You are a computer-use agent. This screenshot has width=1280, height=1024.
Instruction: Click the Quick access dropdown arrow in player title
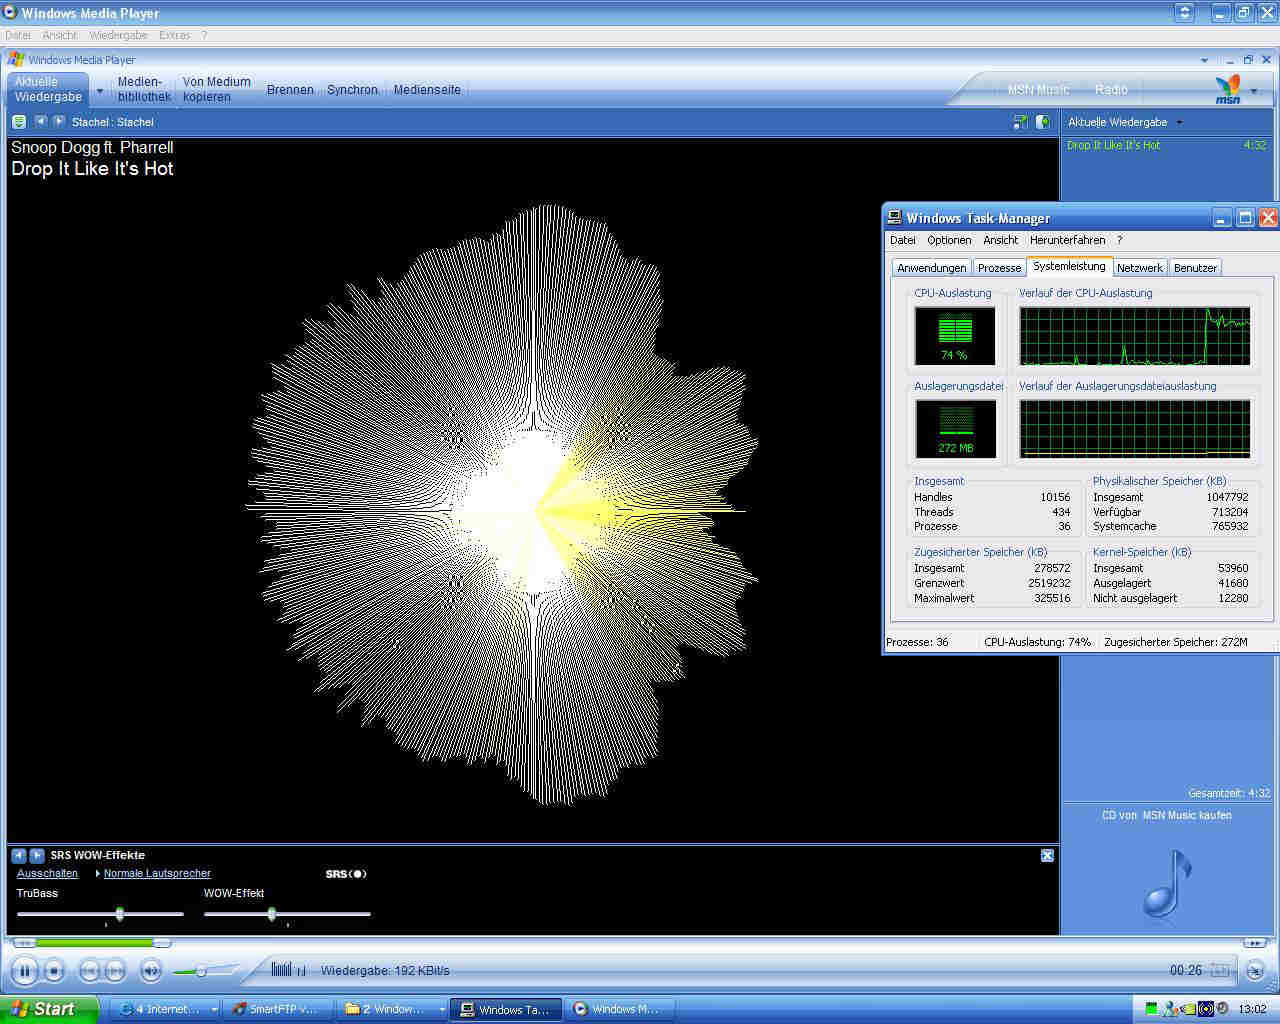(x=1204, y=60)
